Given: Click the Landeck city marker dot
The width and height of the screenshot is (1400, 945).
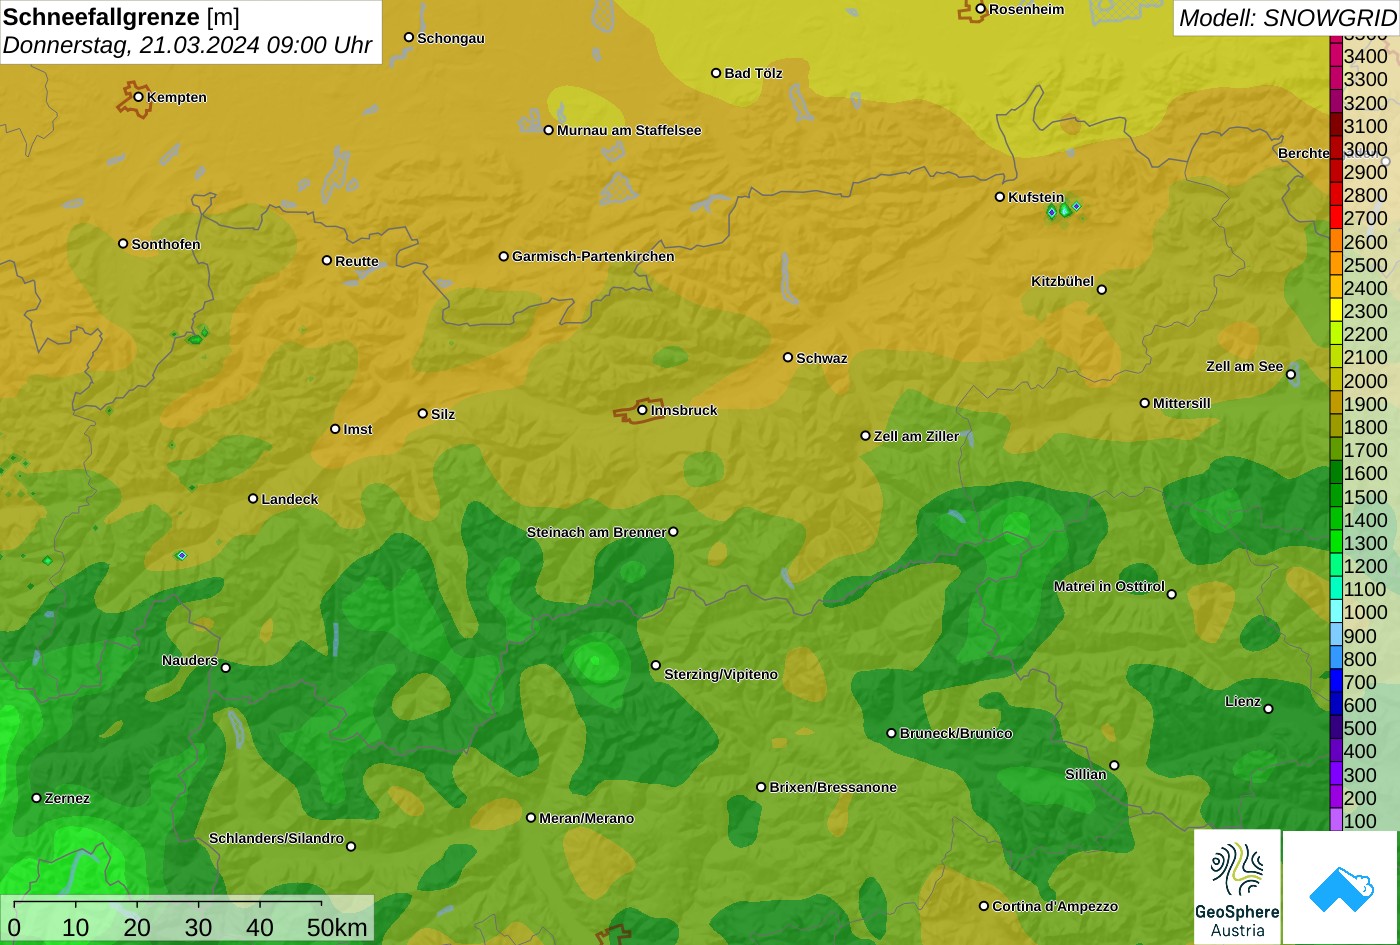Looking at the screenshot, I should click(253, 499).
